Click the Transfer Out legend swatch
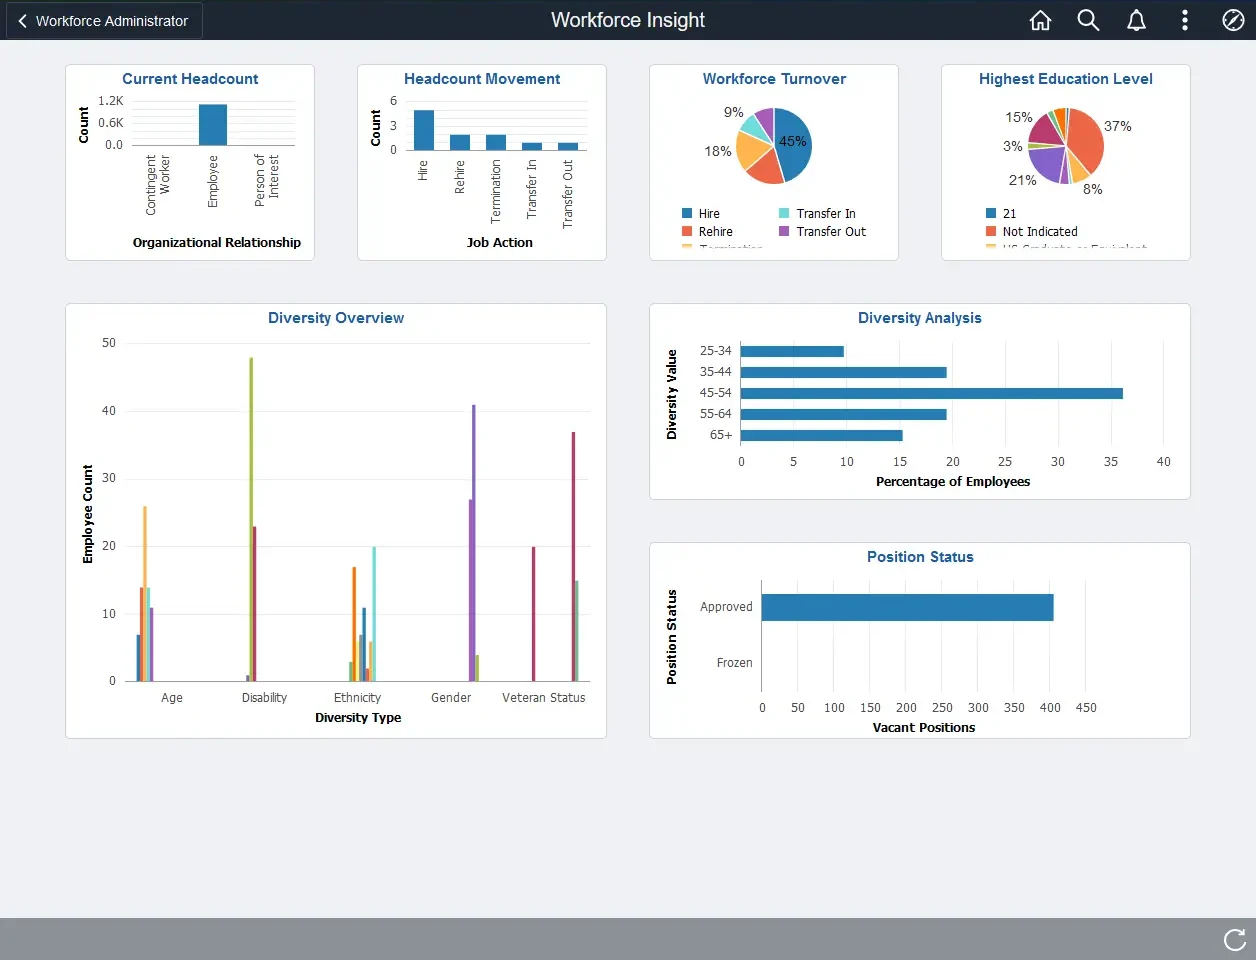 click(x=784, y=231)
